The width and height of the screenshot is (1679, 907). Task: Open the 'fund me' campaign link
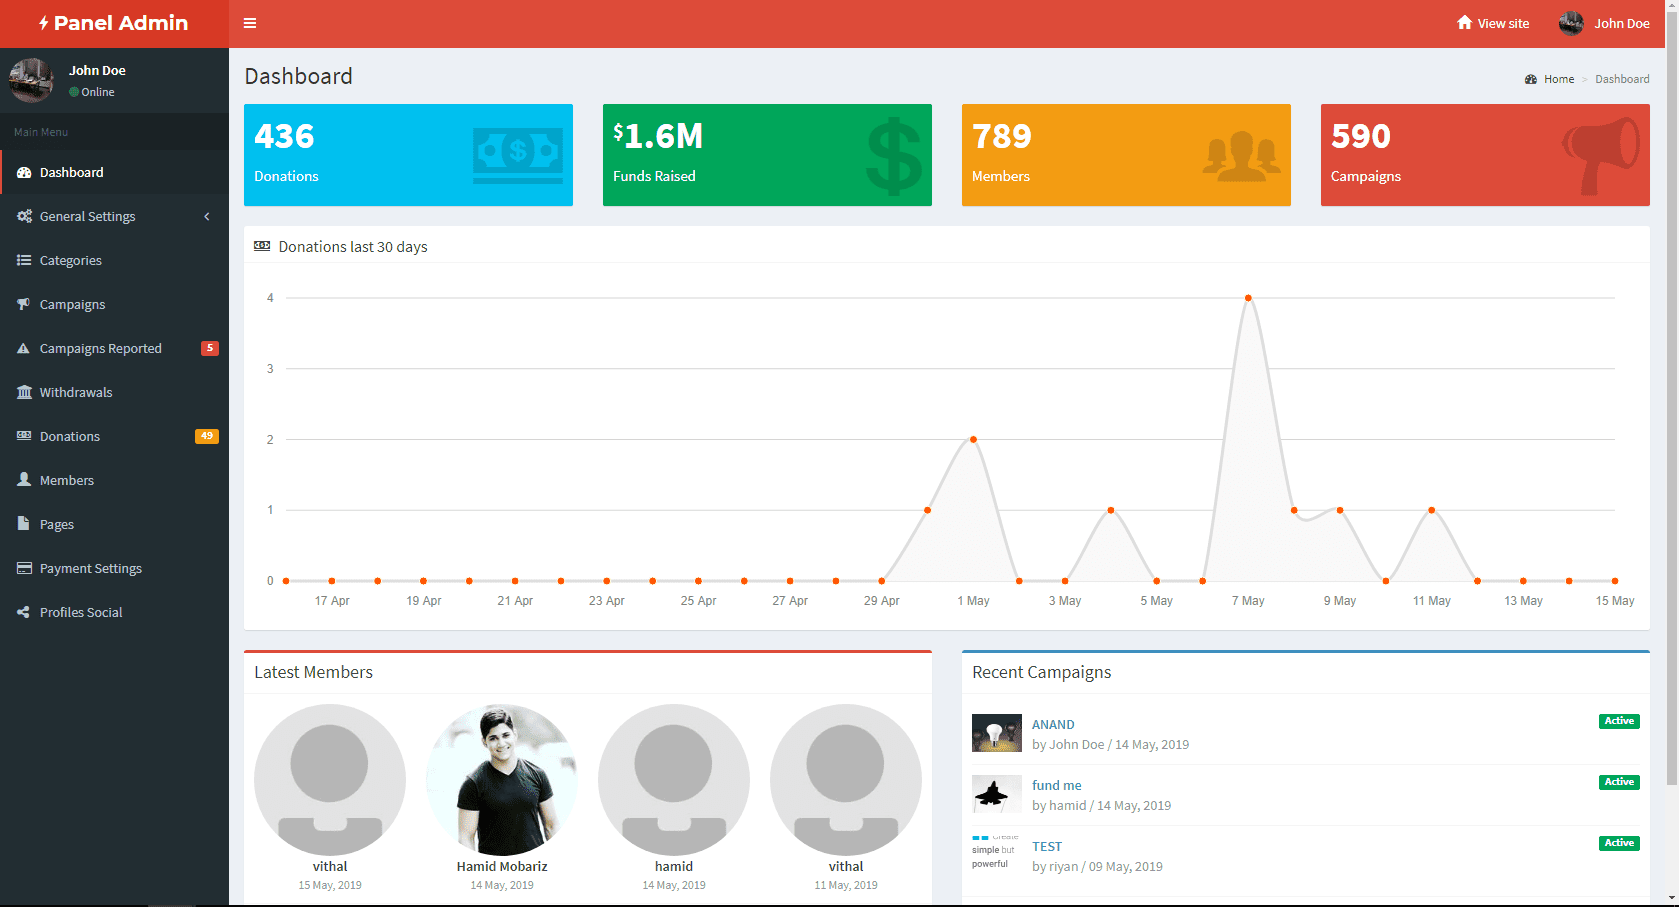coord(1056,785)
